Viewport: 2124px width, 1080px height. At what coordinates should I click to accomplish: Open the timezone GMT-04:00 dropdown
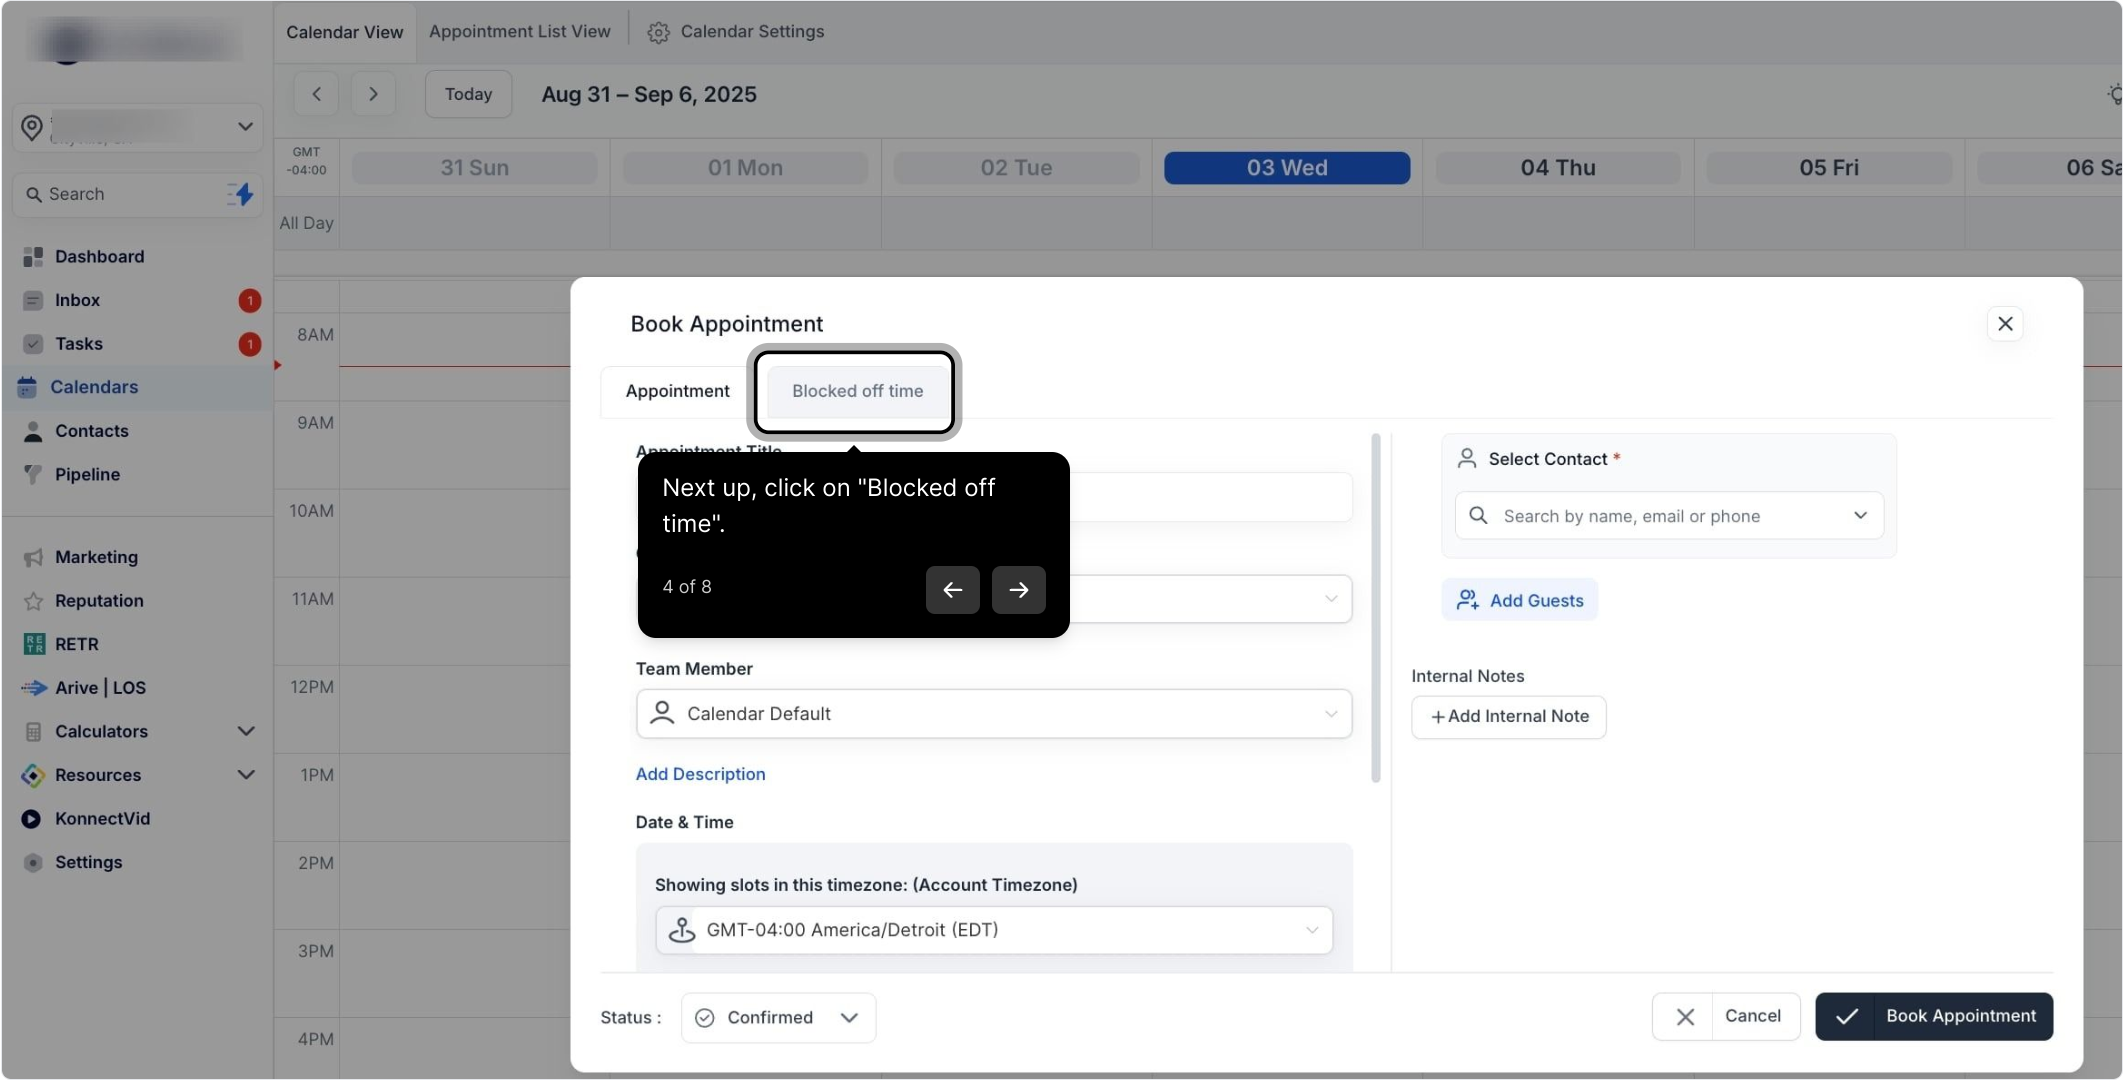click(x=993, y=930)
